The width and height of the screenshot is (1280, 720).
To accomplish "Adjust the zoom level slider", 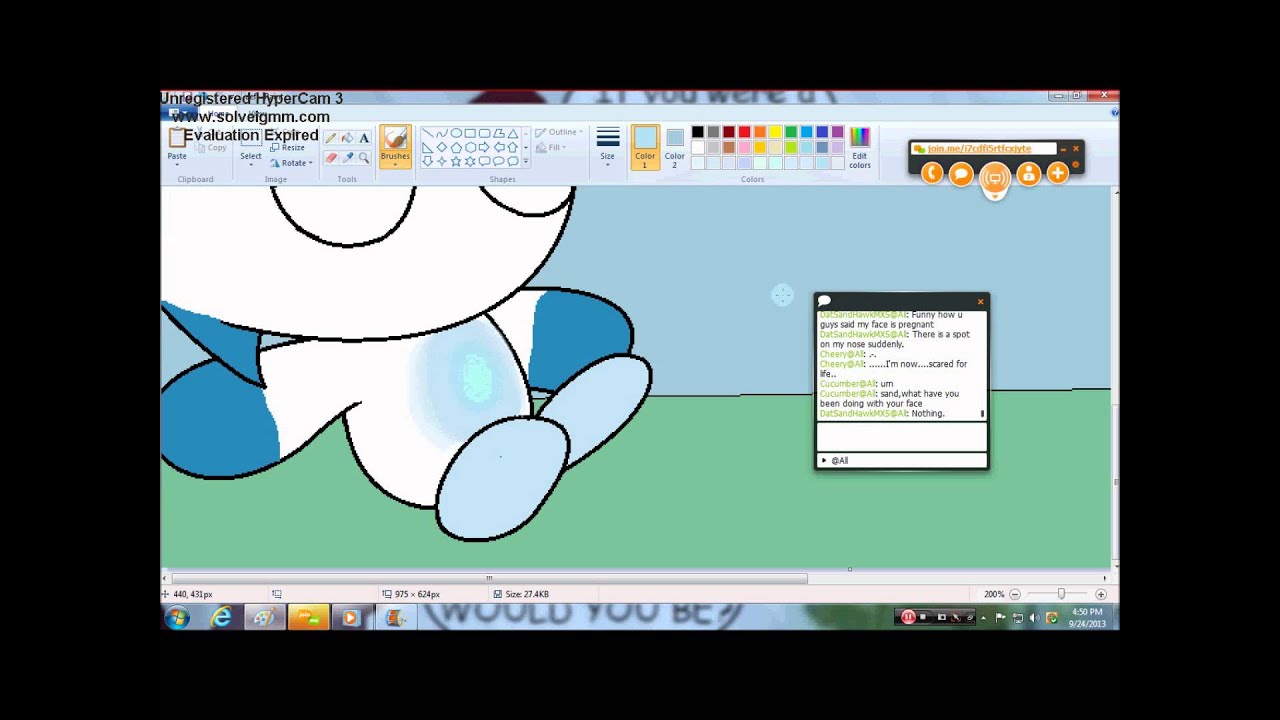I will [x=1061, y=594].
